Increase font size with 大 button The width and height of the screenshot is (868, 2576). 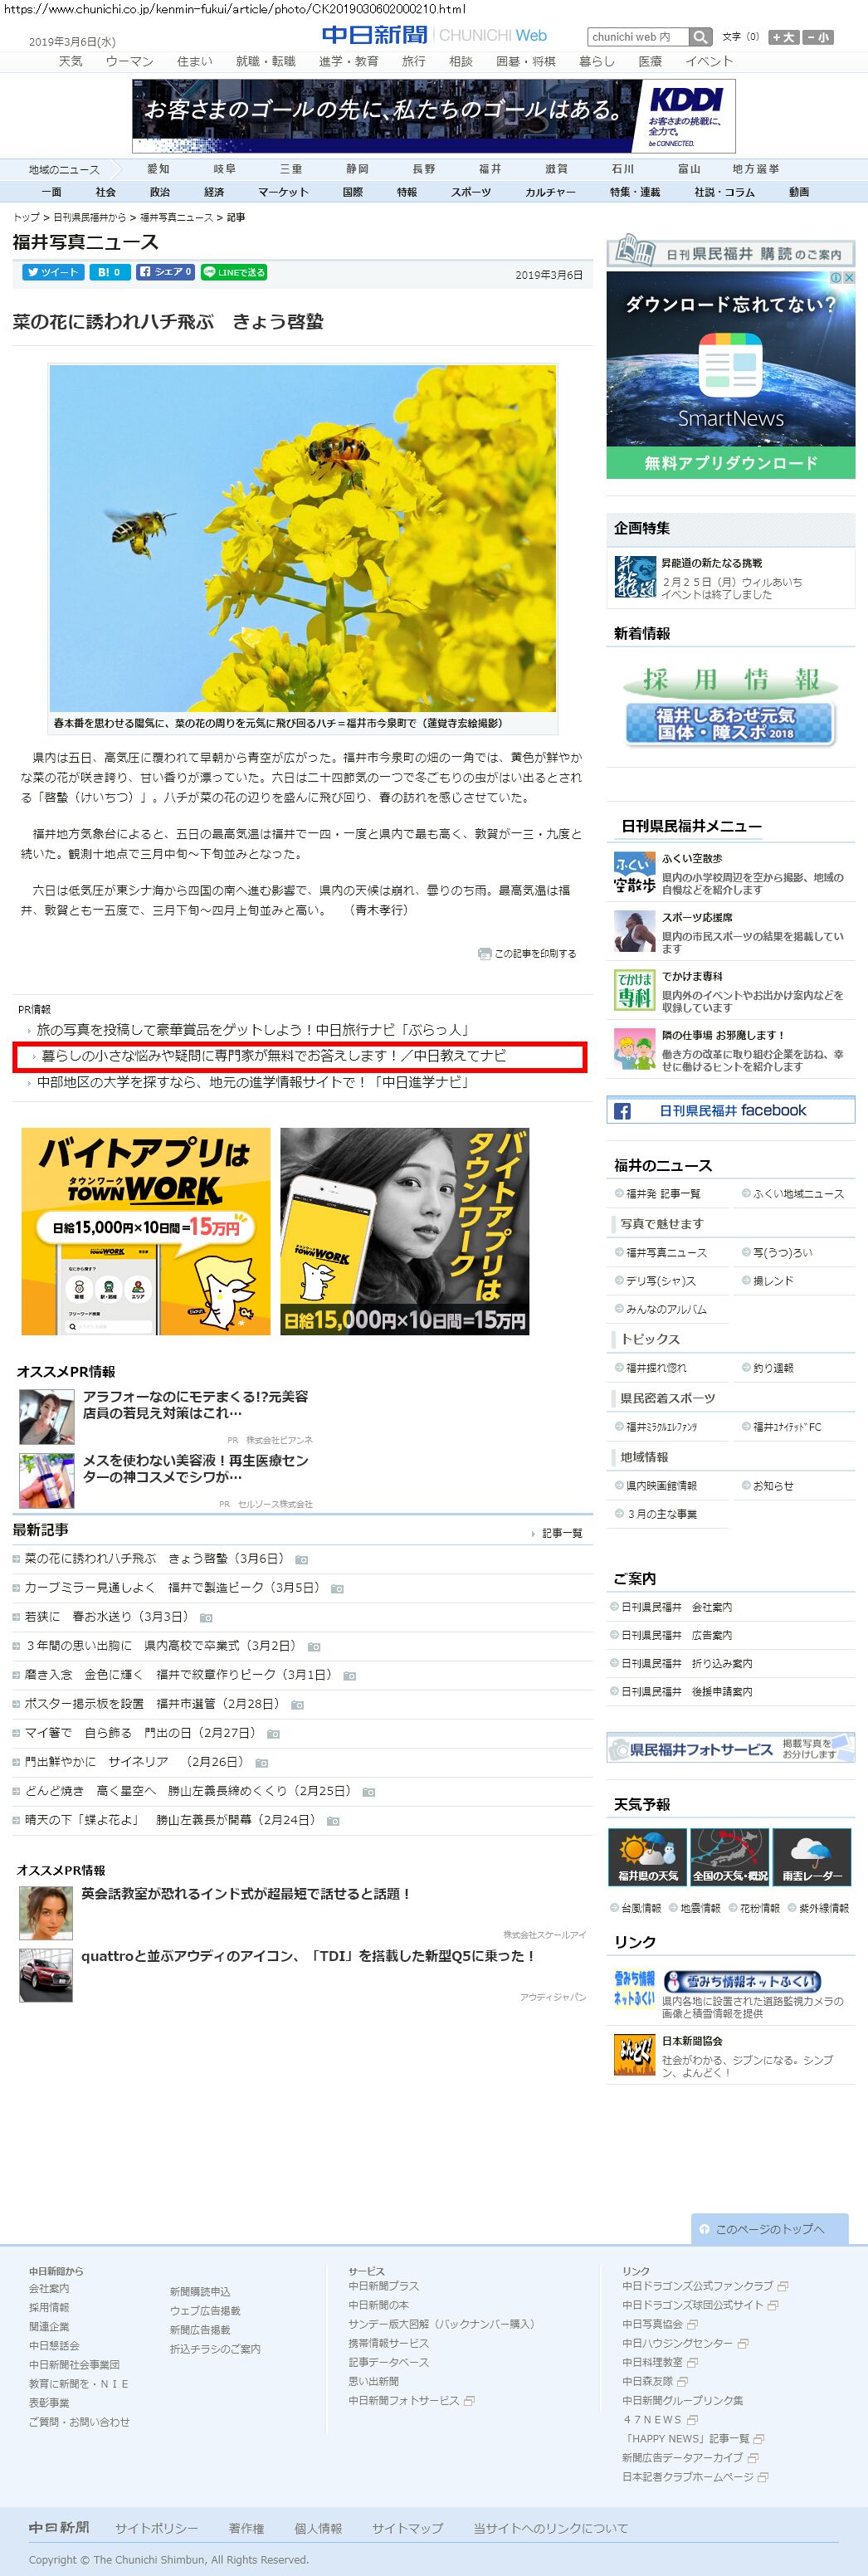click(784, 37)
